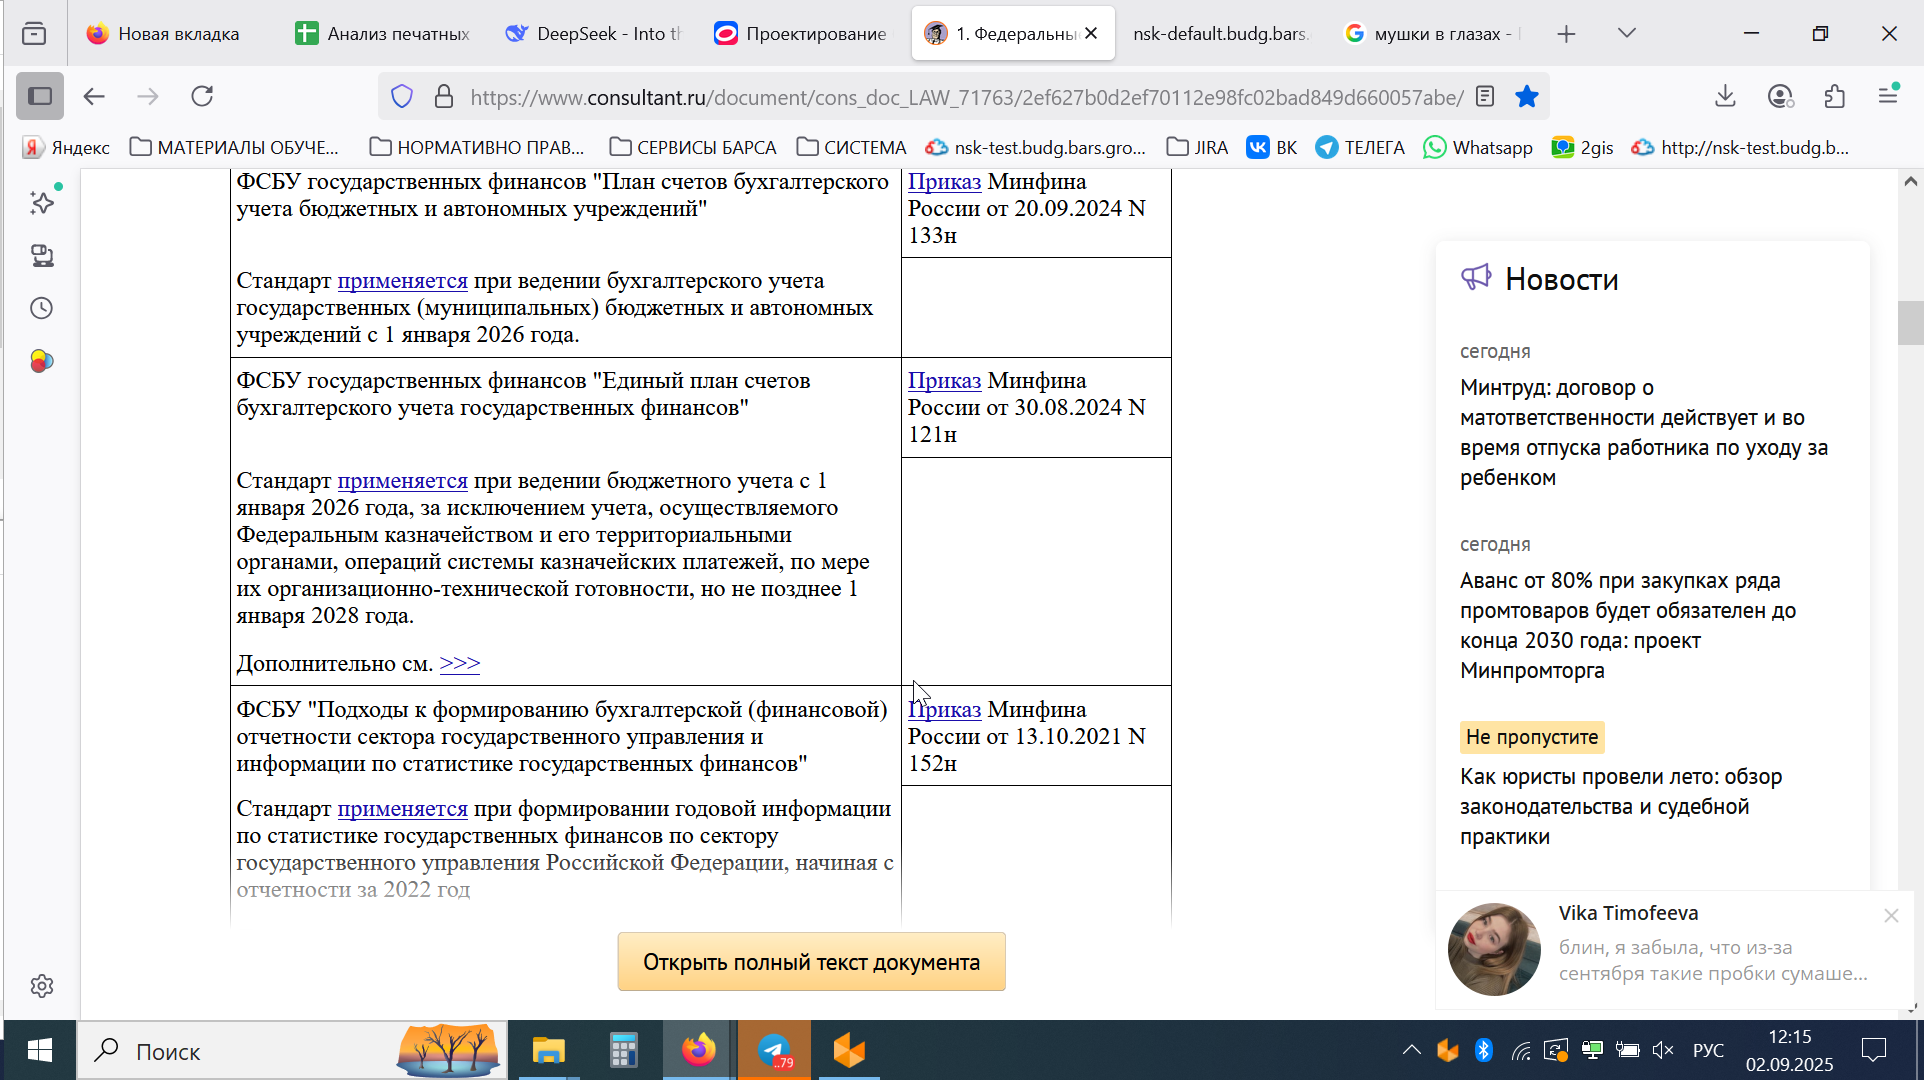Open the Firefox View tab list icon
1924x1080 pixels.
pyautogui.click(x=34, y=33)
